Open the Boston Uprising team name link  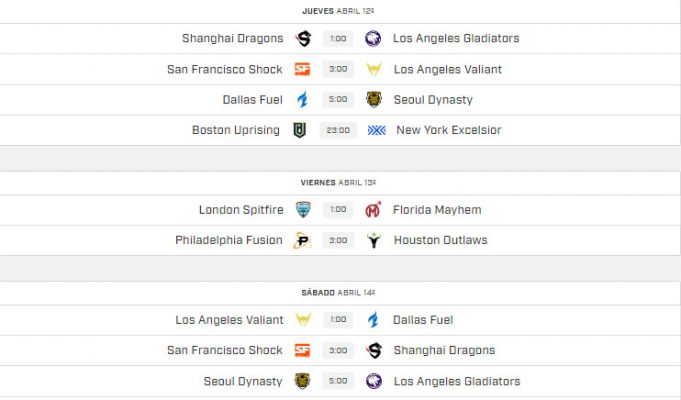click(x=236, y=130)
